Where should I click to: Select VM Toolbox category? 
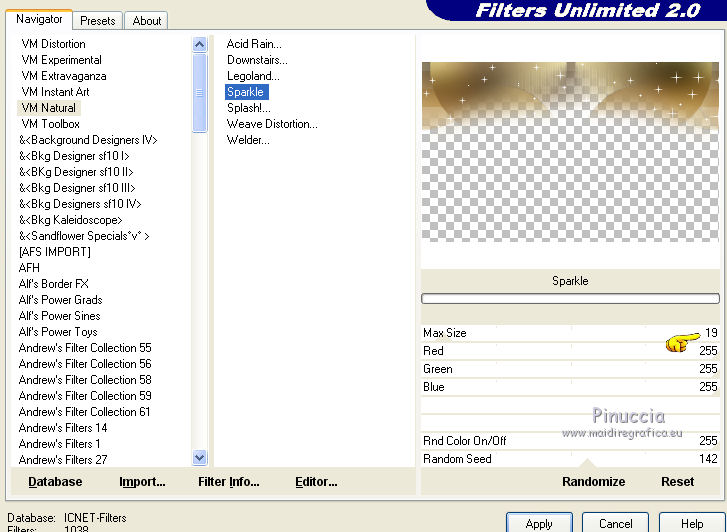[50, 124]
